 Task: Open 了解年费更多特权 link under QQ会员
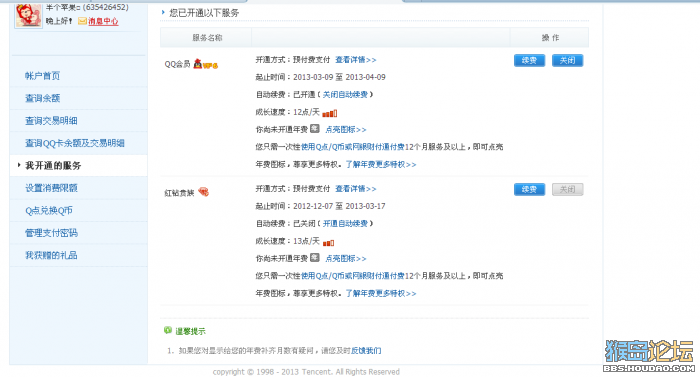(381, 164)
